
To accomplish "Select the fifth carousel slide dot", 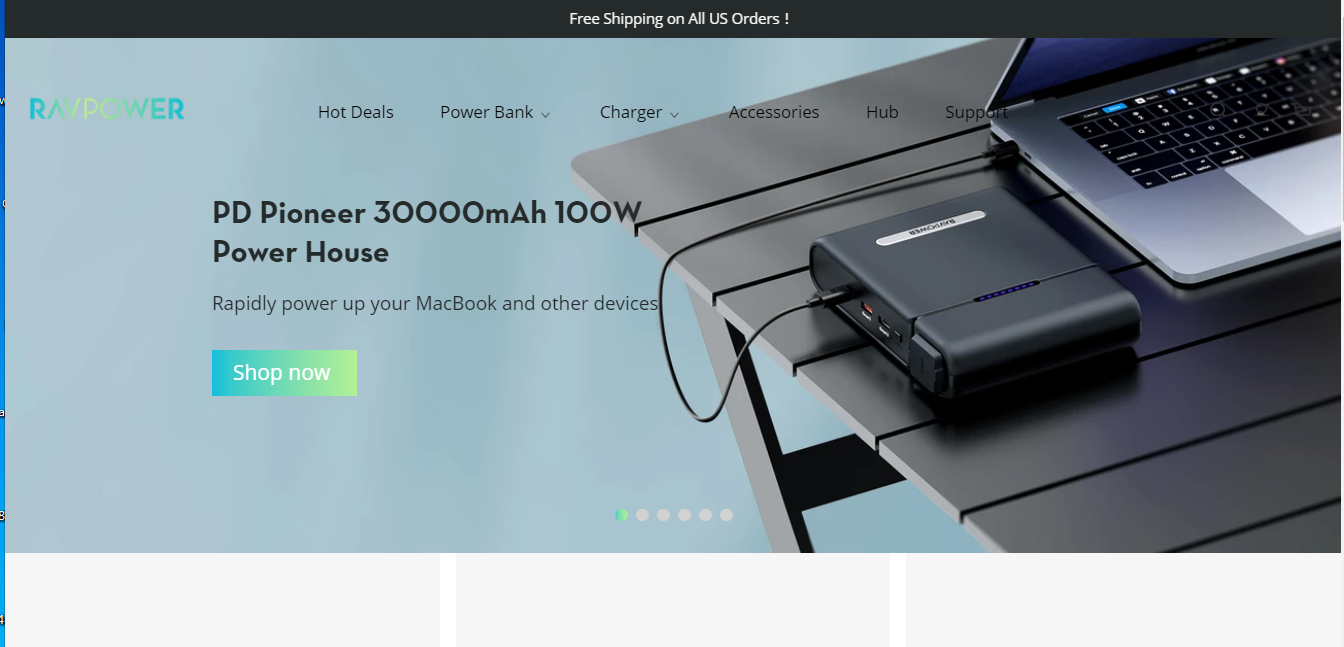I will pyautogui.click(x=706, y=515).
